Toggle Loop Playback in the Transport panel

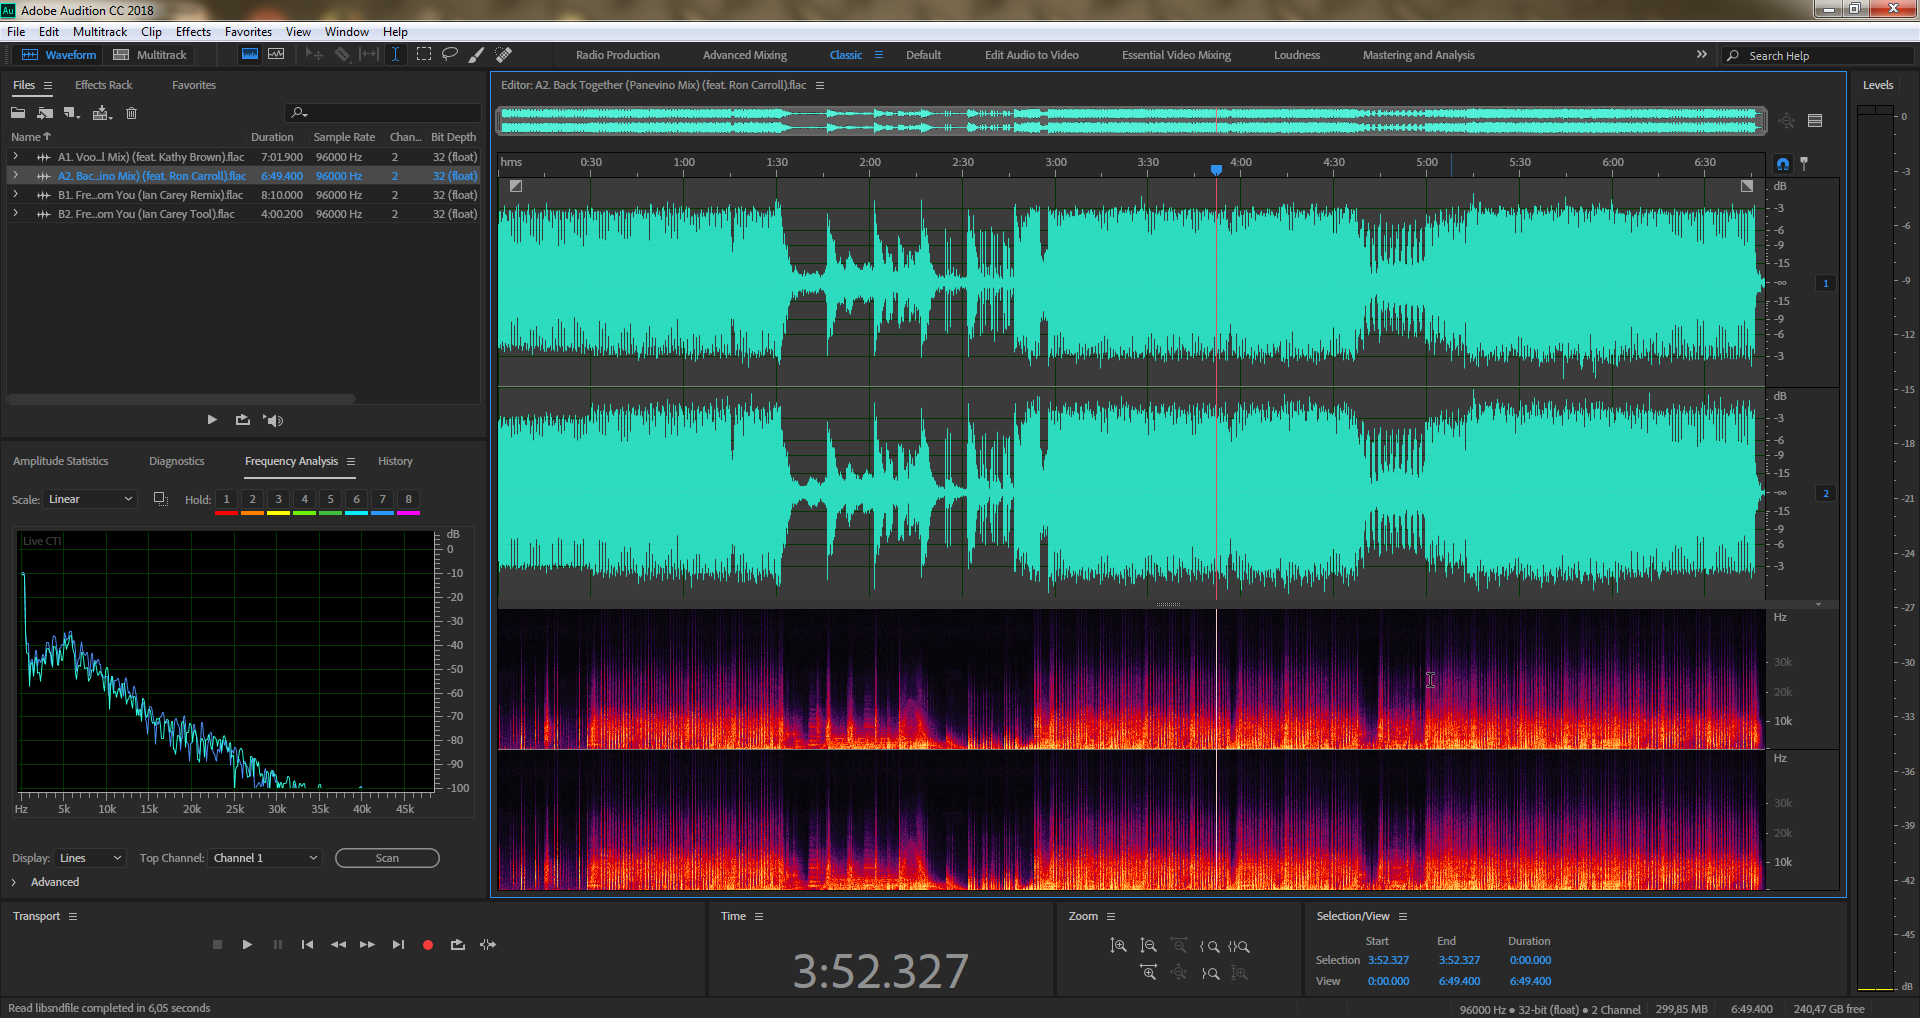click(458, 944)
